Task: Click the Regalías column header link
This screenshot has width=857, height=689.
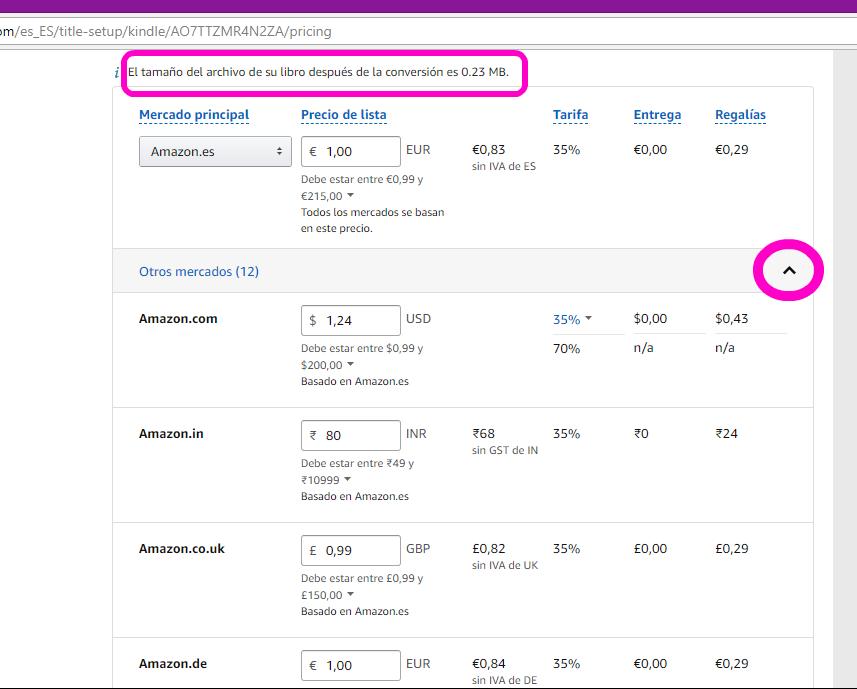Action: pos(740,115)
